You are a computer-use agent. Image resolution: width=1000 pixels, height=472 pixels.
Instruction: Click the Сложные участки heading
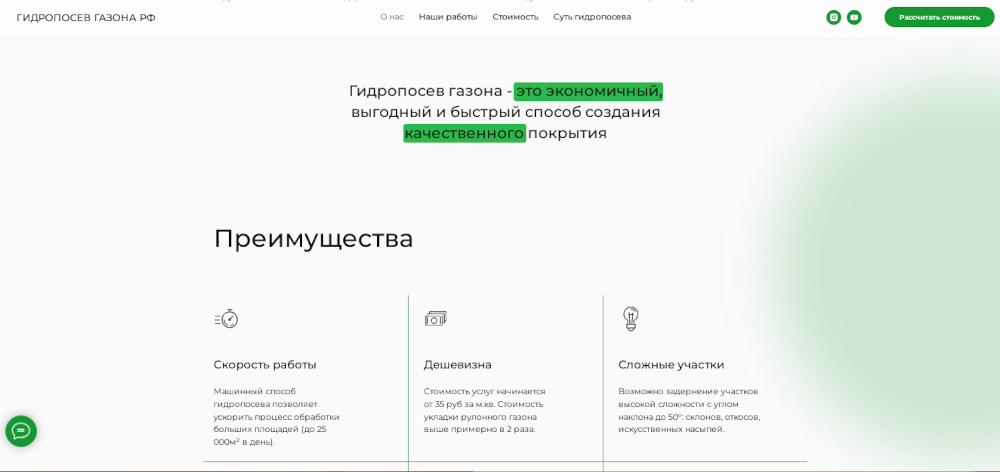(671, 365)
